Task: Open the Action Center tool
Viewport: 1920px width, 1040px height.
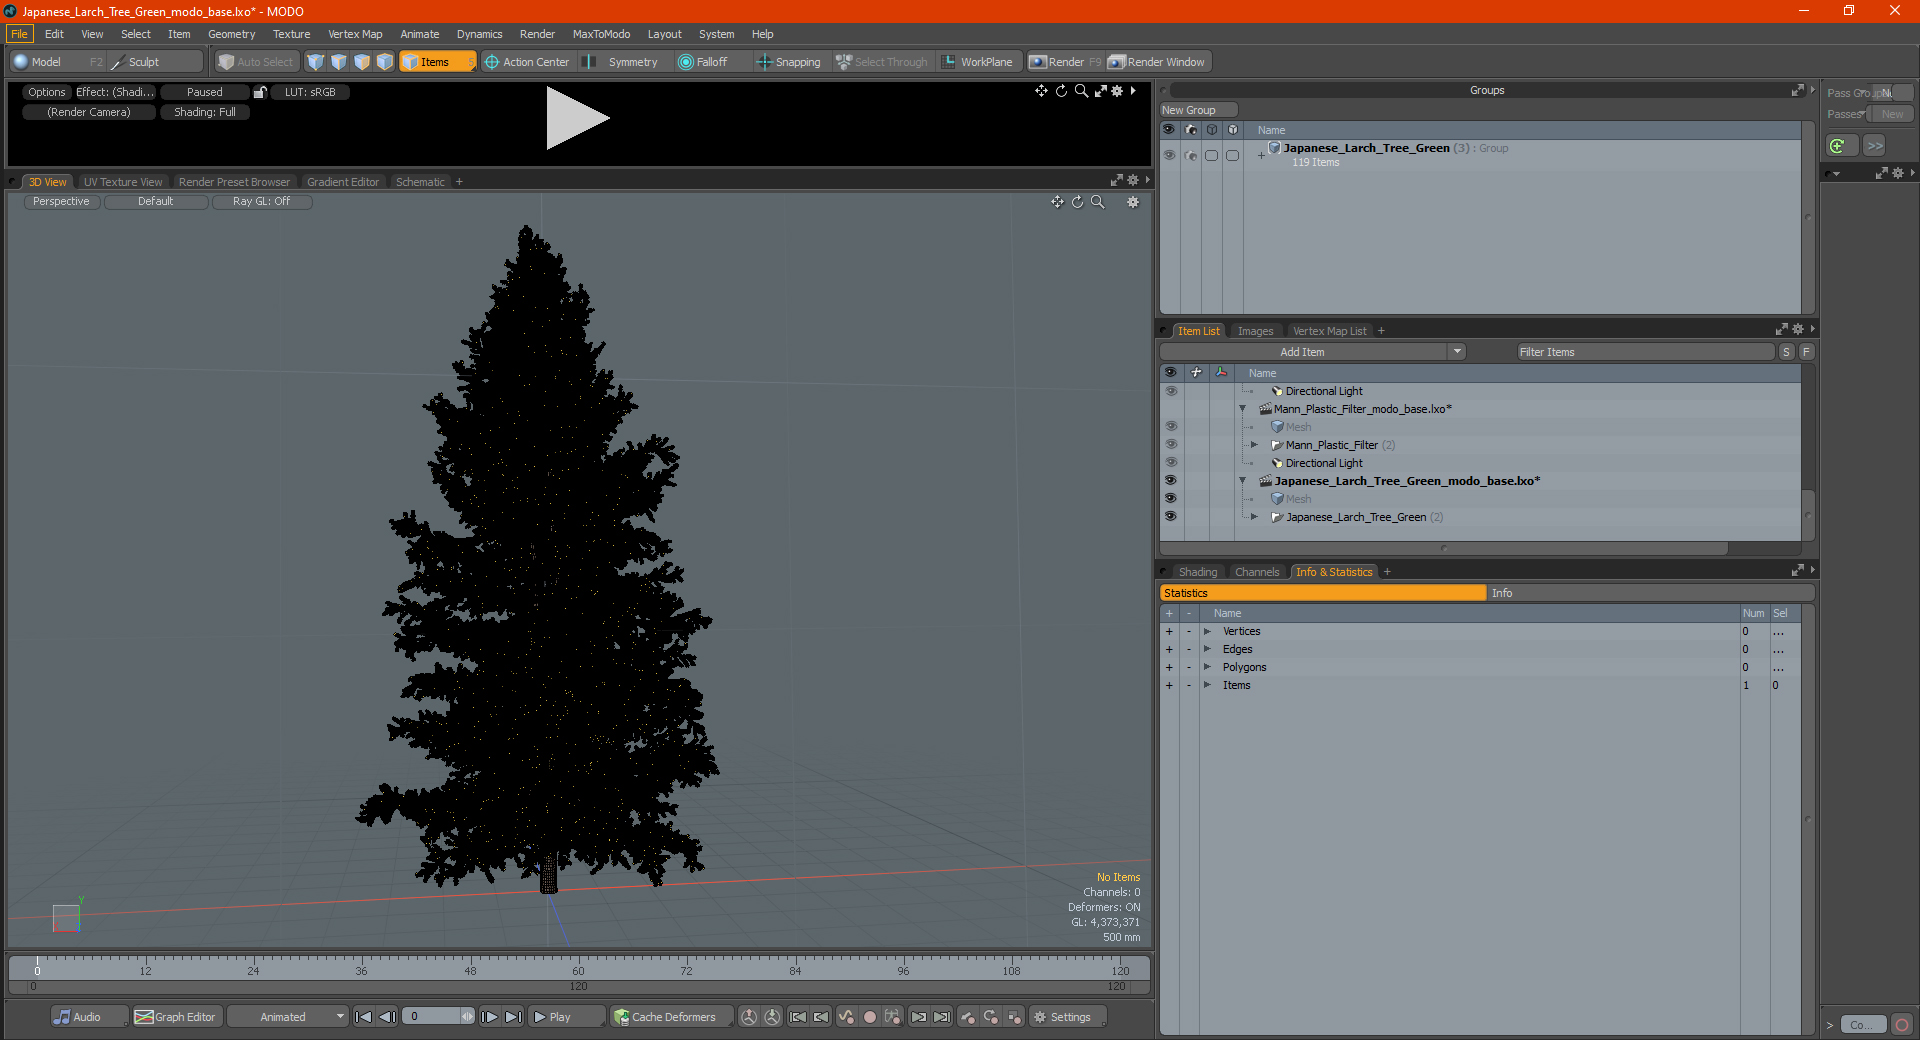Action: [x=527, y=62]
